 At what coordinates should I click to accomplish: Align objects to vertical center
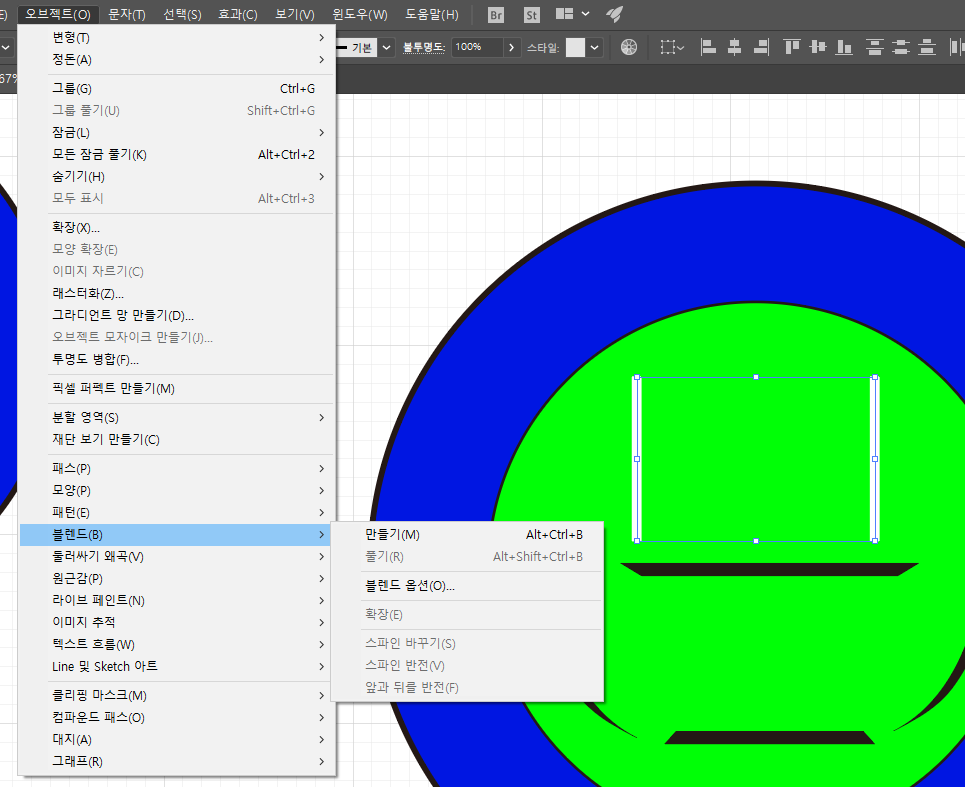(818, 47)
